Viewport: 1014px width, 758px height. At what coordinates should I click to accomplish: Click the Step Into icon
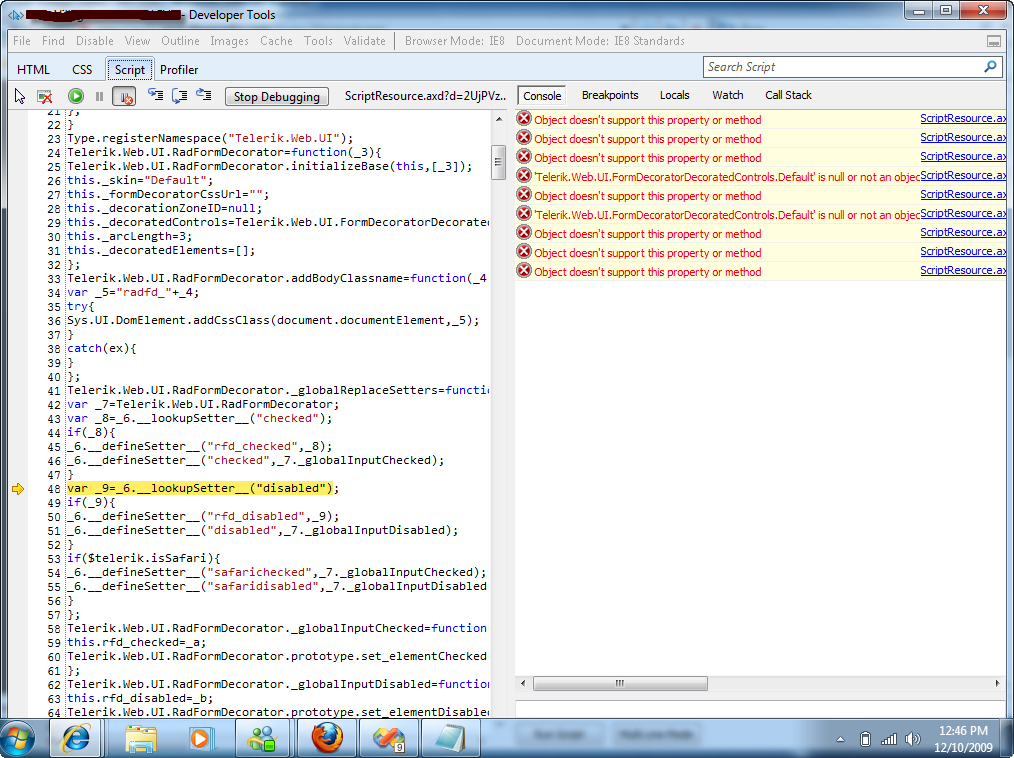pos(155,96)
